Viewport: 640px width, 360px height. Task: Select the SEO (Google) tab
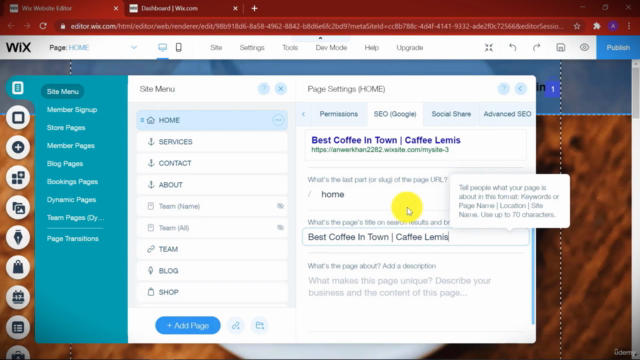395,114
